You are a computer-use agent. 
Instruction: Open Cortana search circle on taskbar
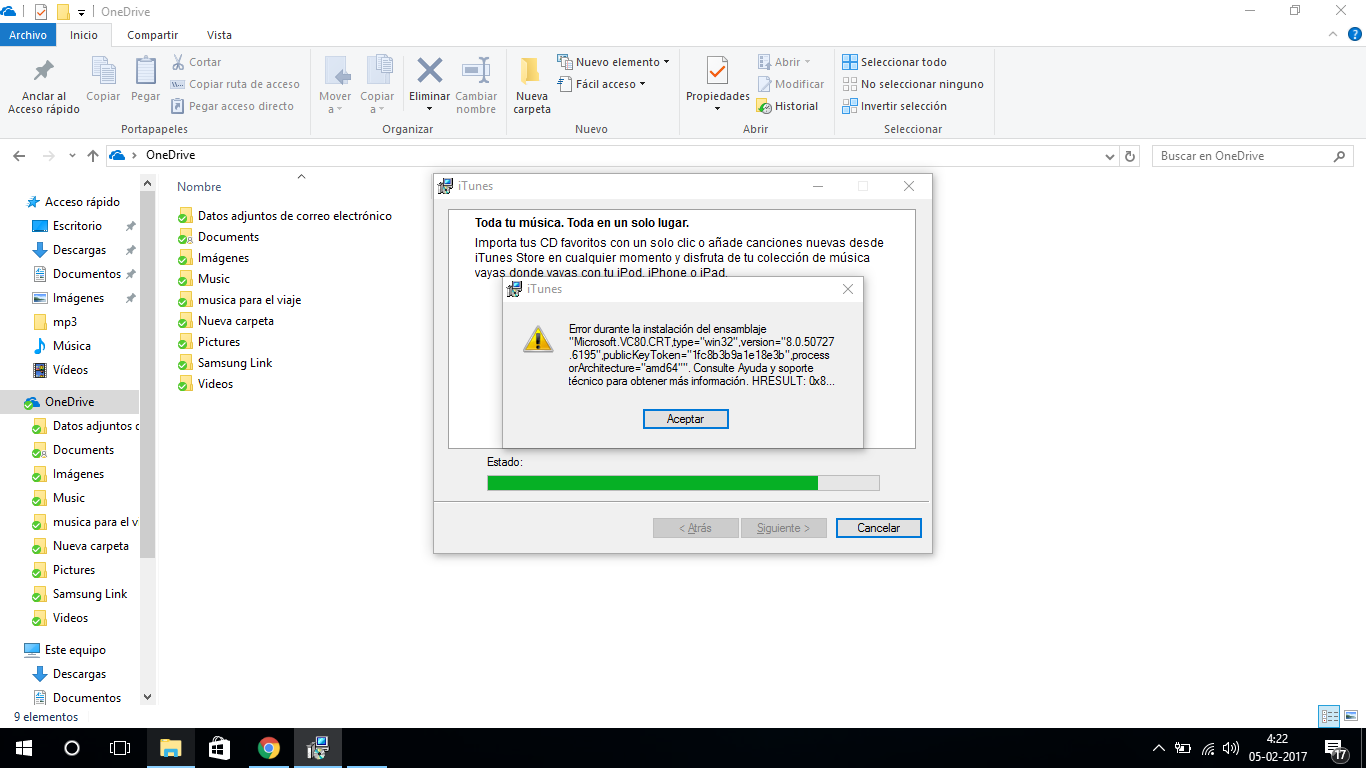coord(72,748)
